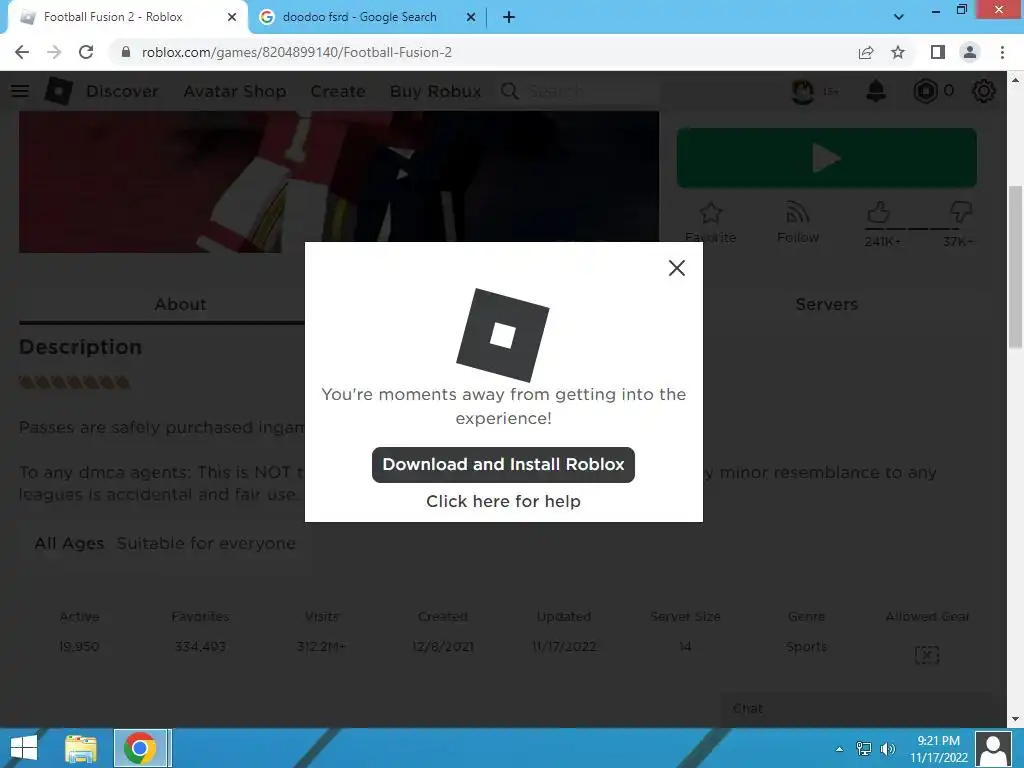Click the green Play button
This screenshot has height=768, width=1024.
[826, 158]
